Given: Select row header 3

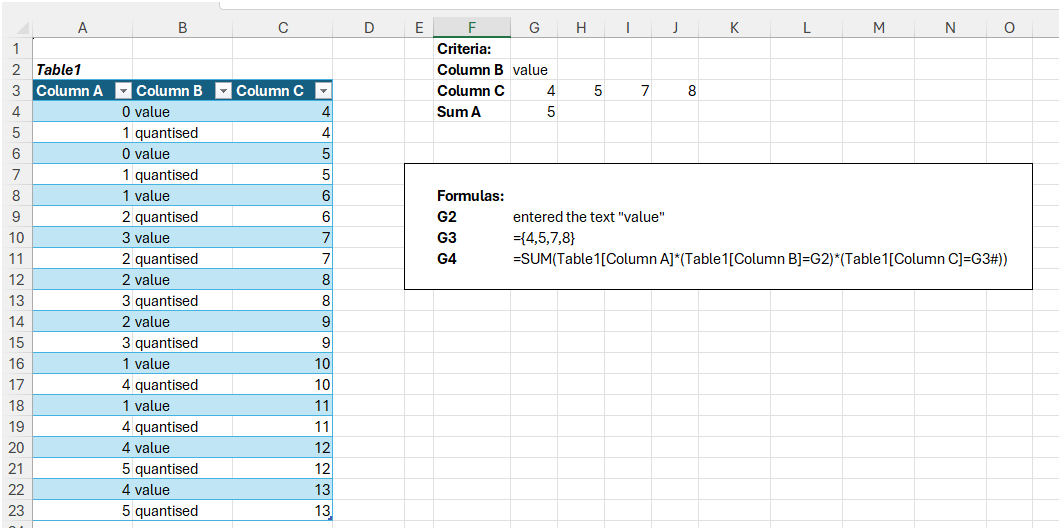Looking at the screenshot, I should pos(16,91).
